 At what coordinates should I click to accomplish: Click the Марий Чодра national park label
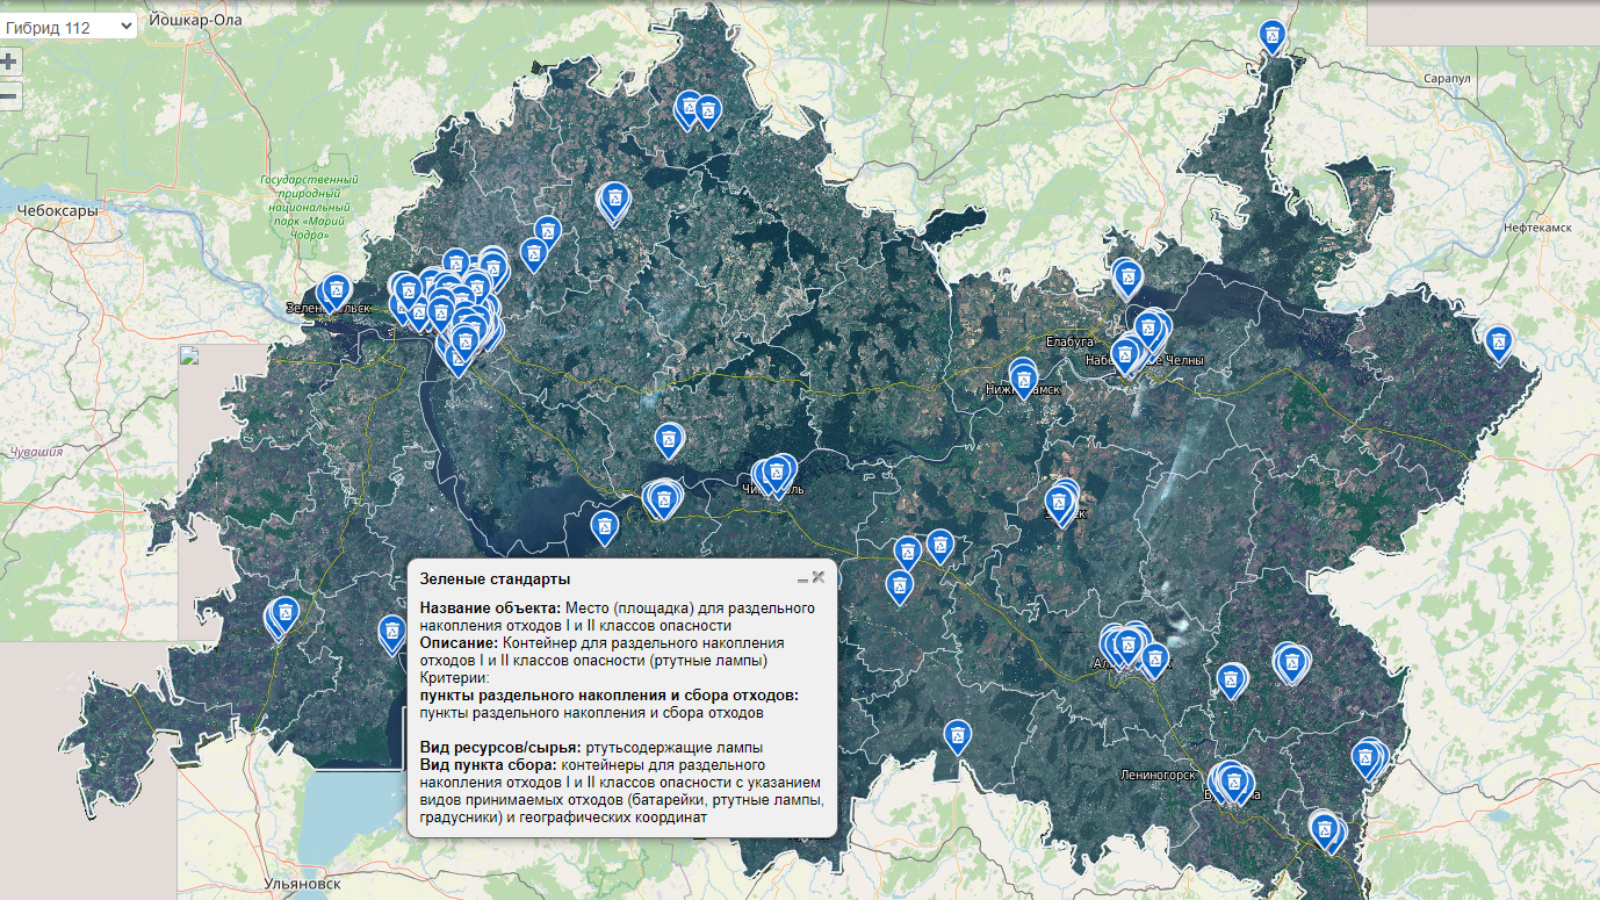[x=309, y=207]
